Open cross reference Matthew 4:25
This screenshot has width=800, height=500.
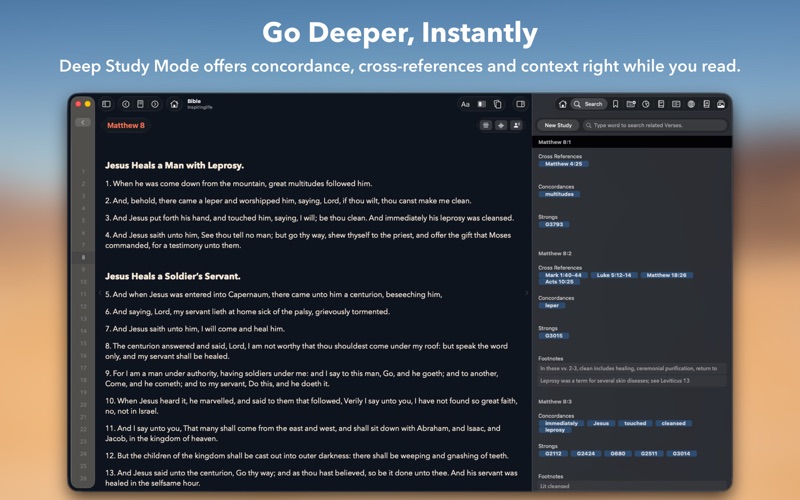click(563, 164)
